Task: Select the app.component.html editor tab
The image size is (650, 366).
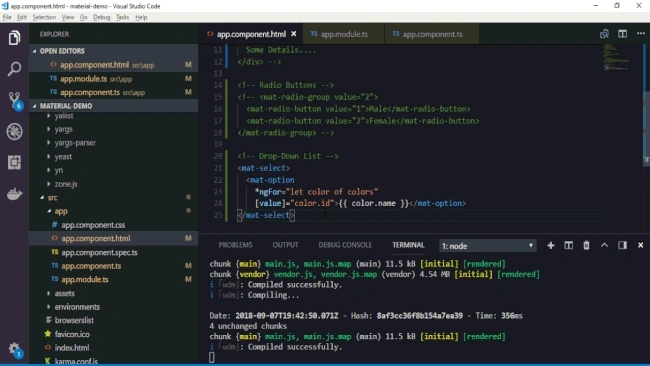Action: tap(251, 34)
